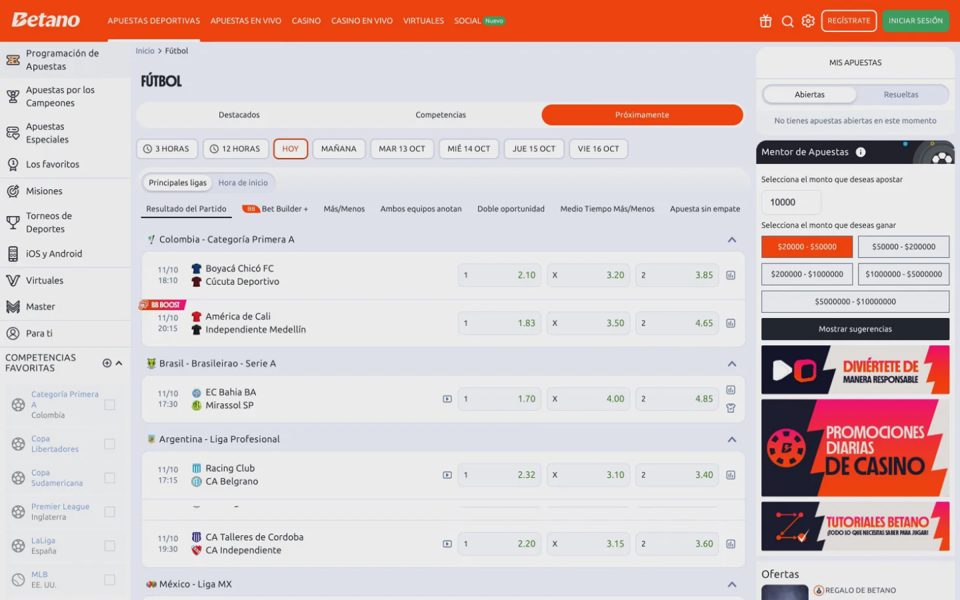
Task: Open stats icon for CA Talleres match
Action: [730, 544]
